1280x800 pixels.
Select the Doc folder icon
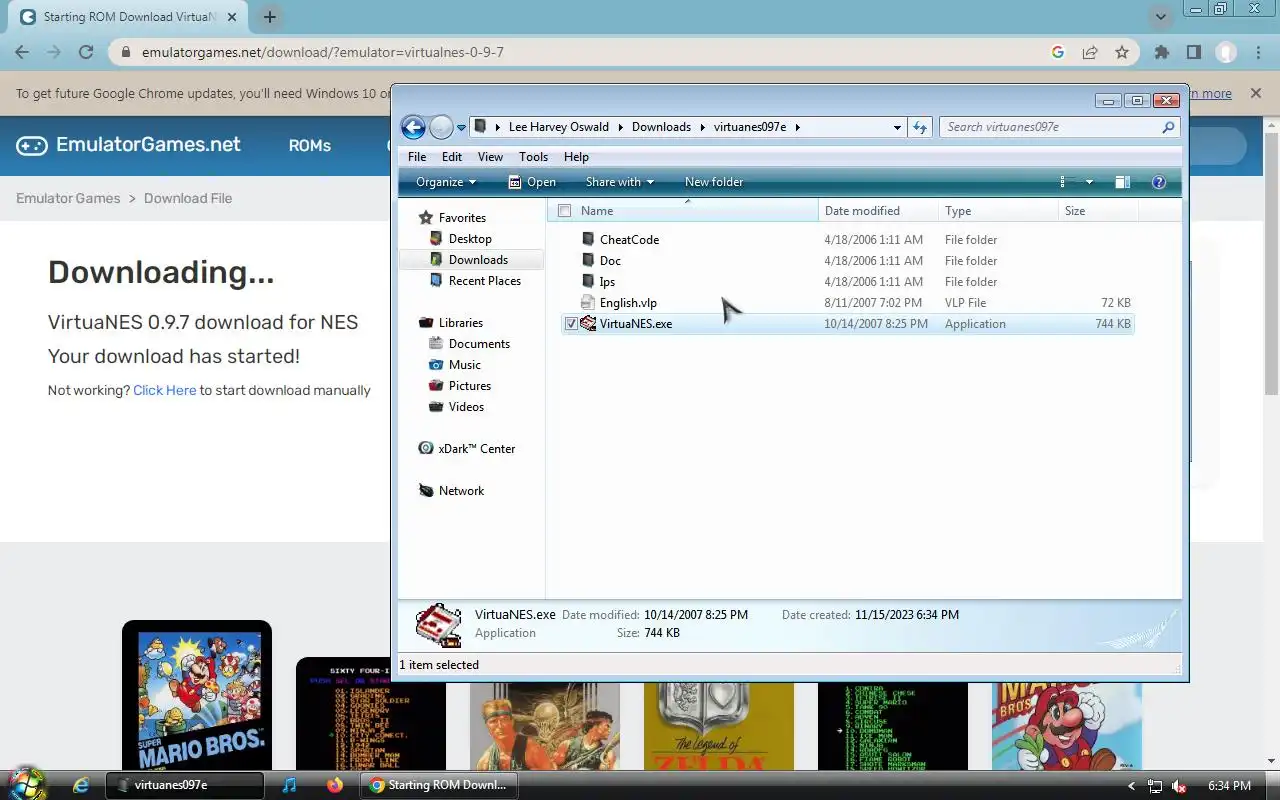click(588, 261)
